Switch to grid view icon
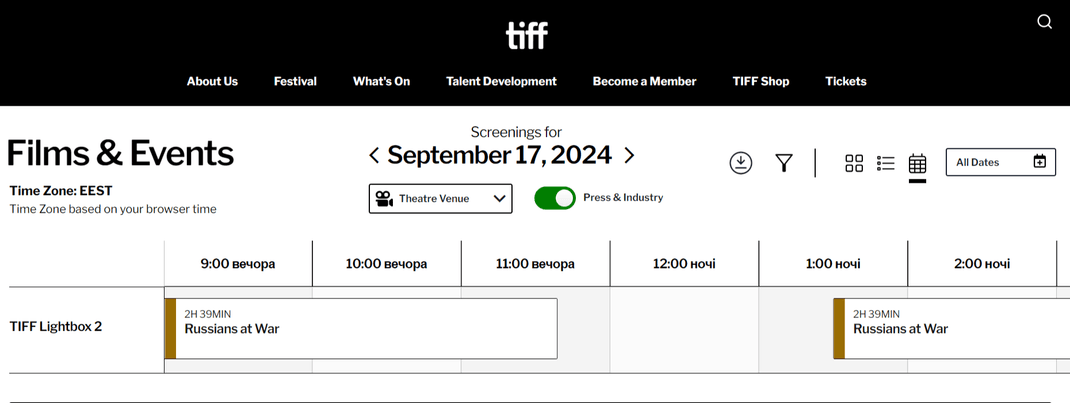The image size is (1070, 403). pos(854,163)
